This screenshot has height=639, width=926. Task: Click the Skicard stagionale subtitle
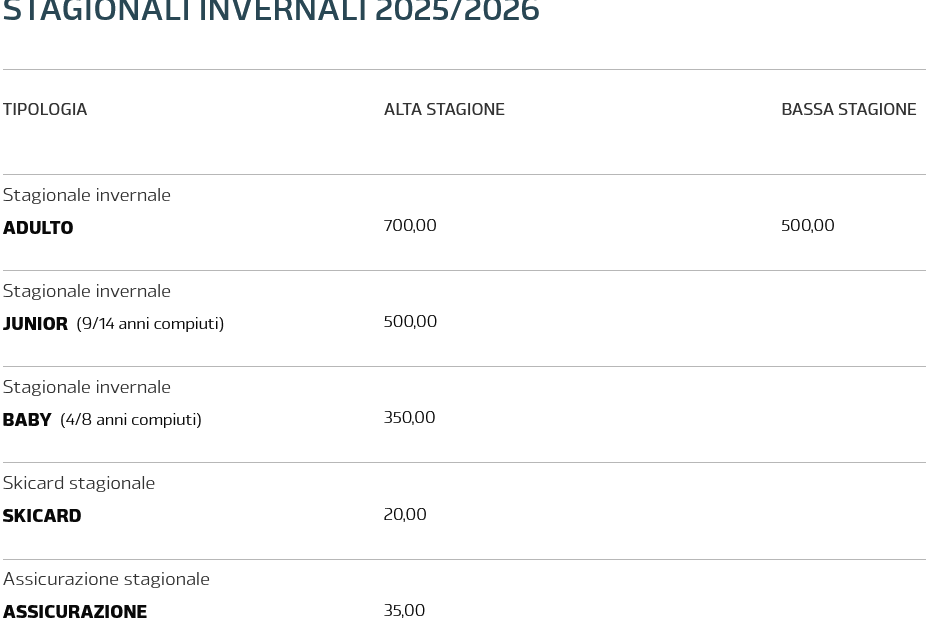click(x=79, y=483)
